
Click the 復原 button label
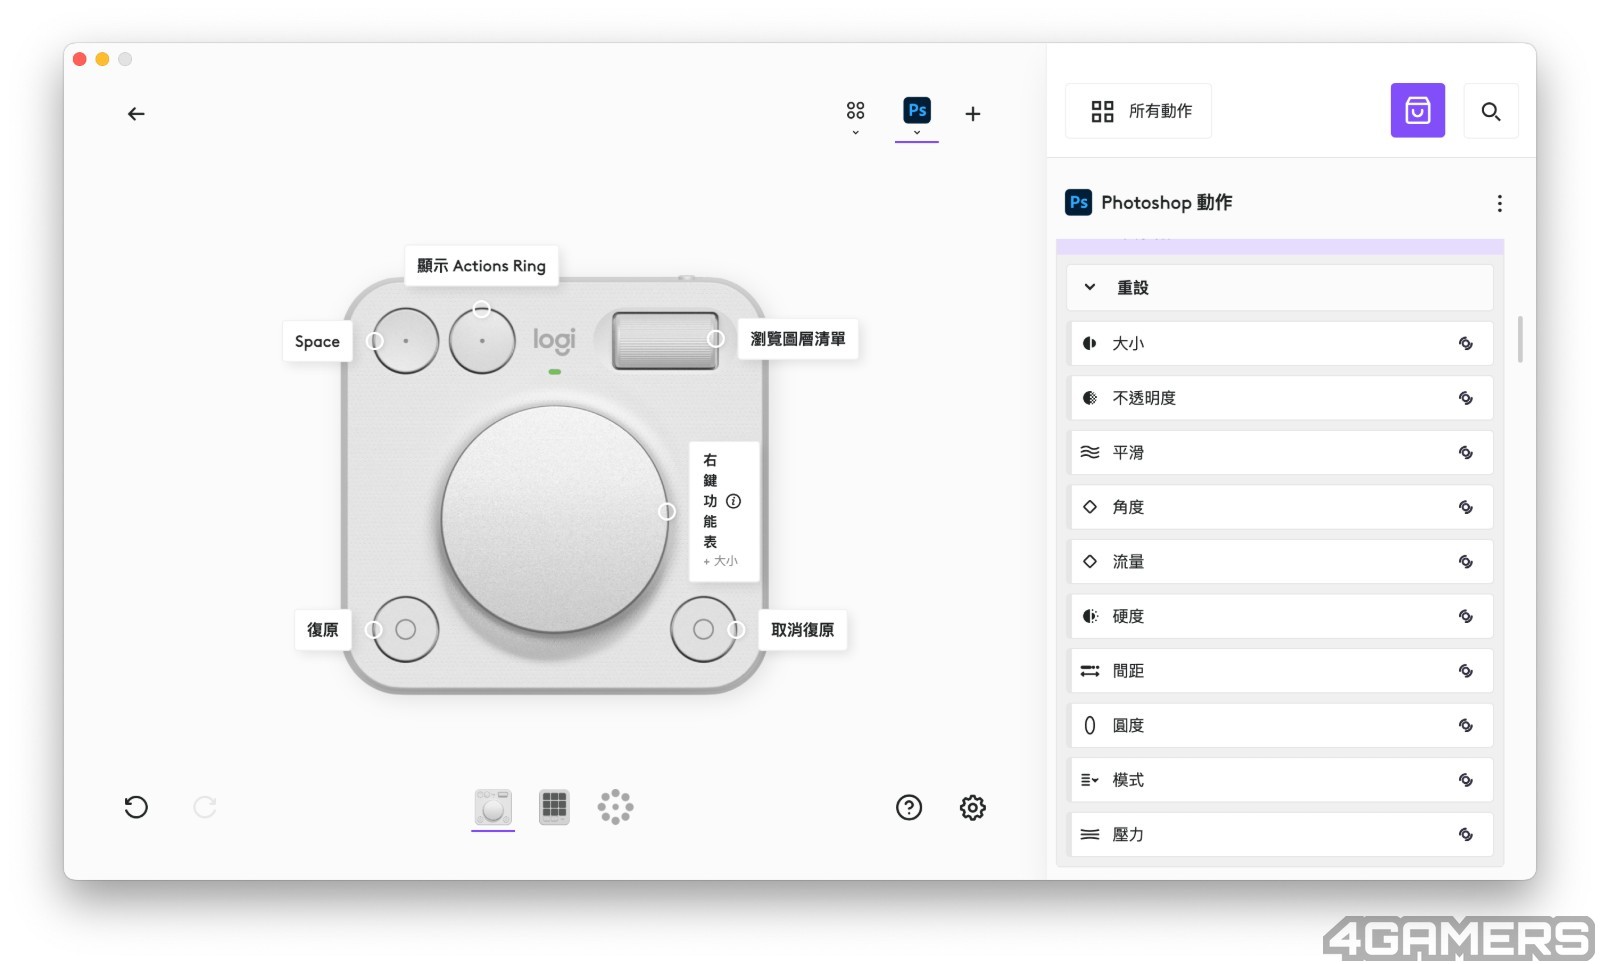[322, 630]
